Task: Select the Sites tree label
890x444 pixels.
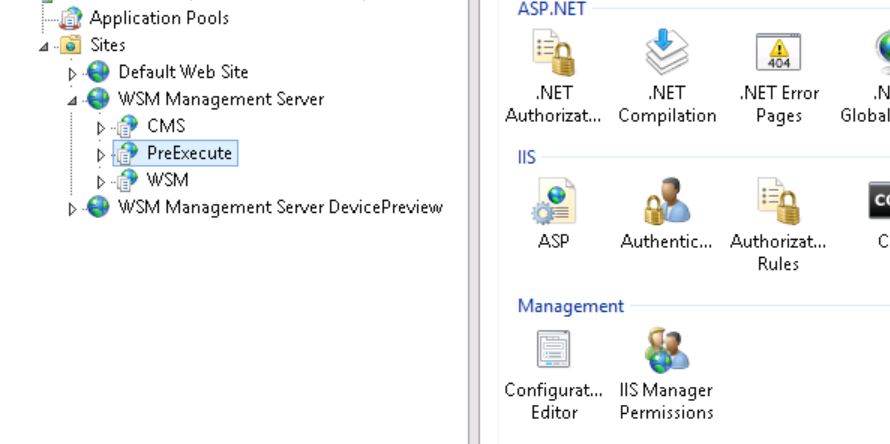Action: click(107, 45)
